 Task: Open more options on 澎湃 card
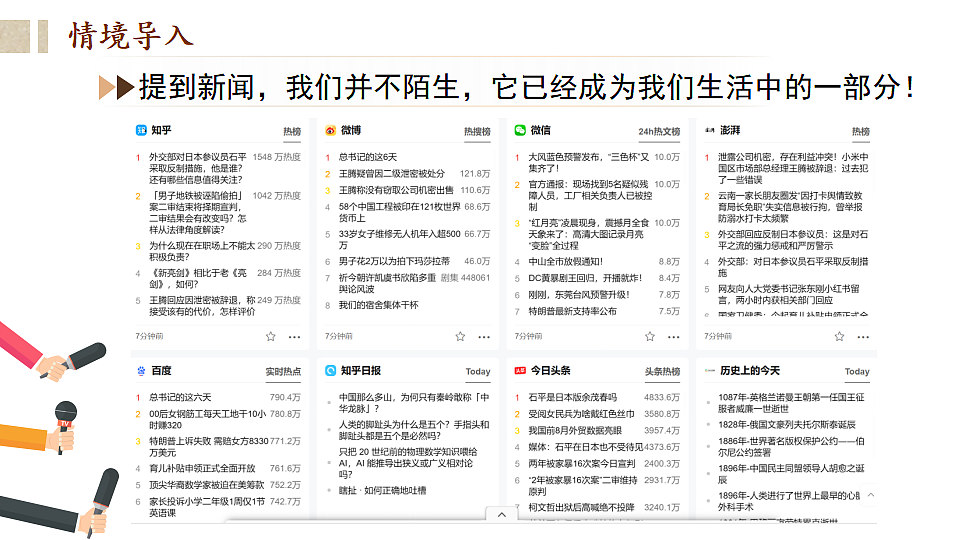863,337
